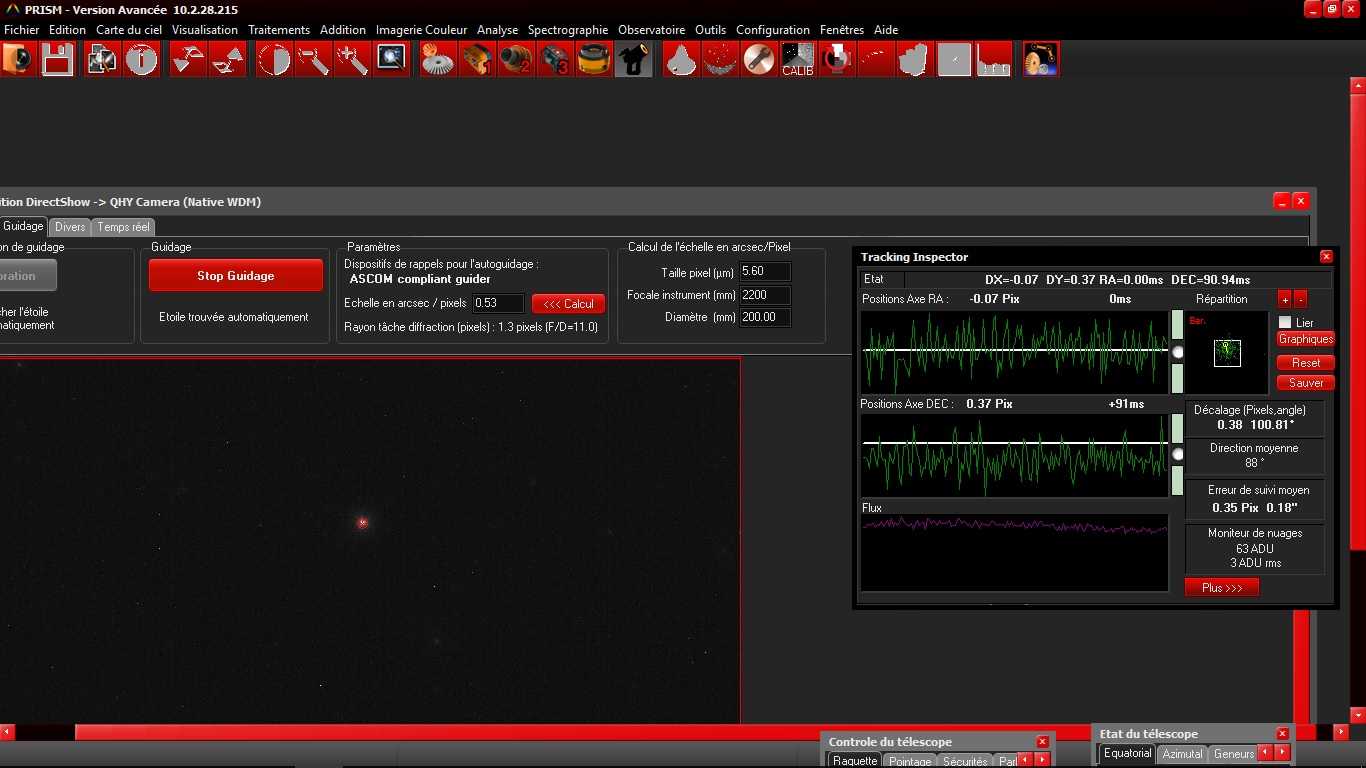Select the zoom out magnifier icon
The height and width of the screenshot is (768, 1366).
[x=313, y=60]
